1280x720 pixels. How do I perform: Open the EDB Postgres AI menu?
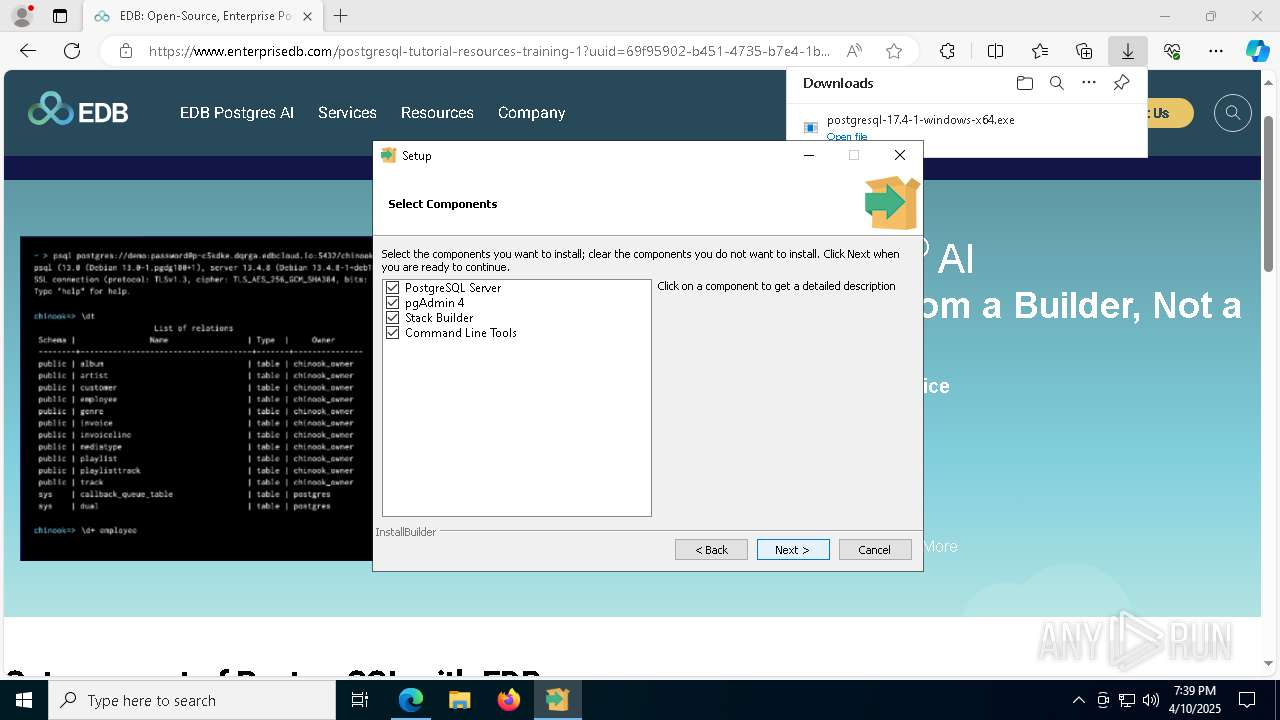(x=237, y=113)
